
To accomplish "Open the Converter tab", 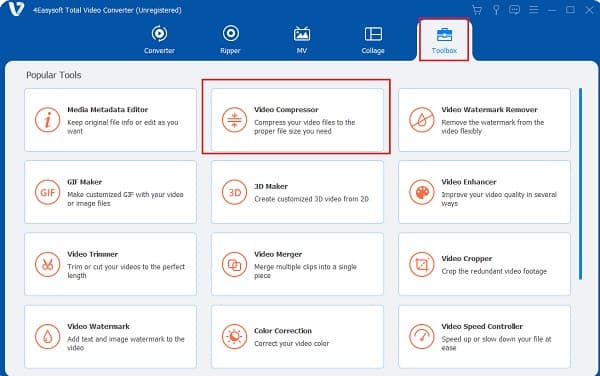I will pyautogui.click(x=159, y=39).
